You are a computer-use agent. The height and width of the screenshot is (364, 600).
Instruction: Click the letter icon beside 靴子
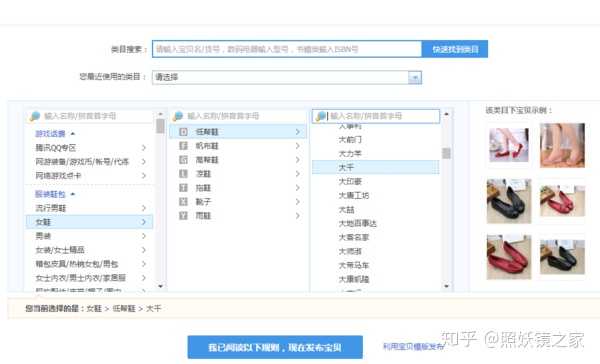pyautogui.click(x=184, y=202)
